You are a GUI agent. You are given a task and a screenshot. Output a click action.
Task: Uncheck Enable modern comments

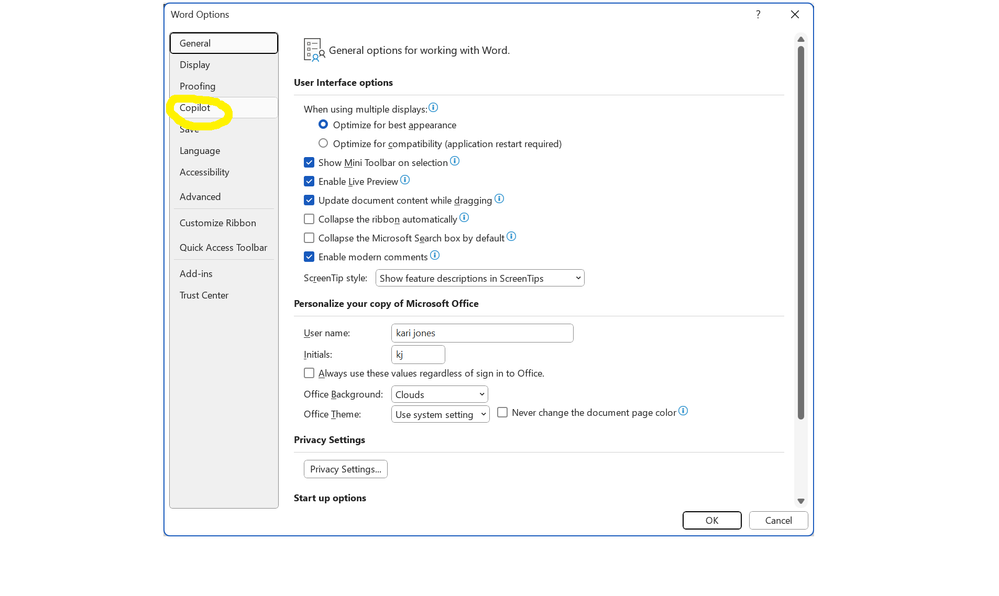(x=309, y=257)
